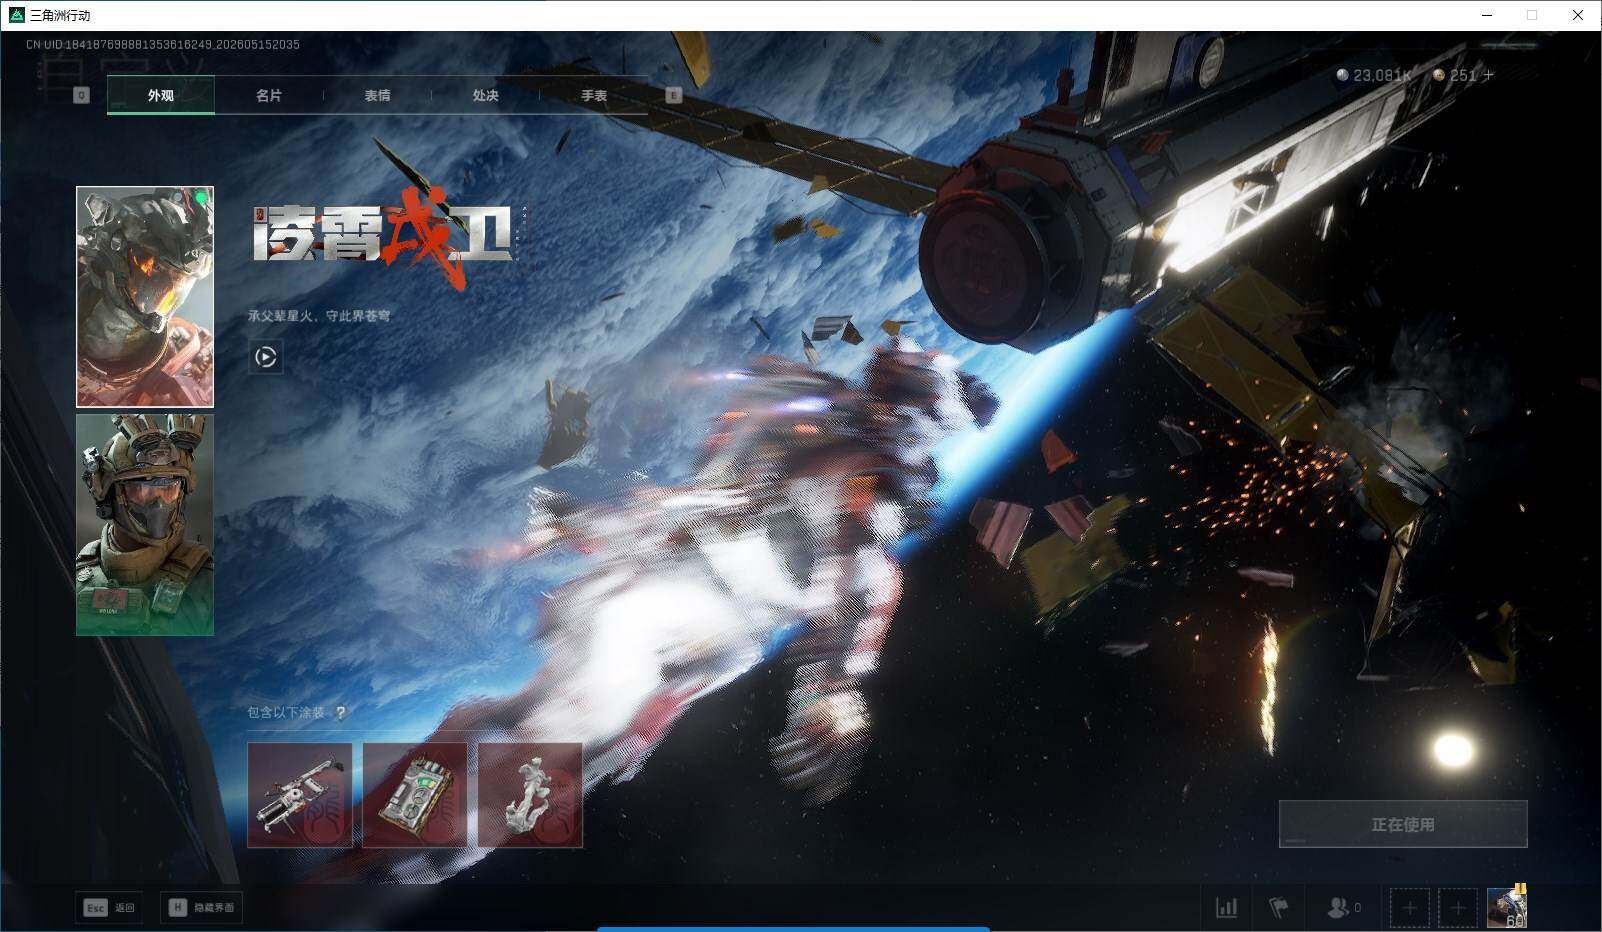Open the flag icon in bottom bar

1278,908
